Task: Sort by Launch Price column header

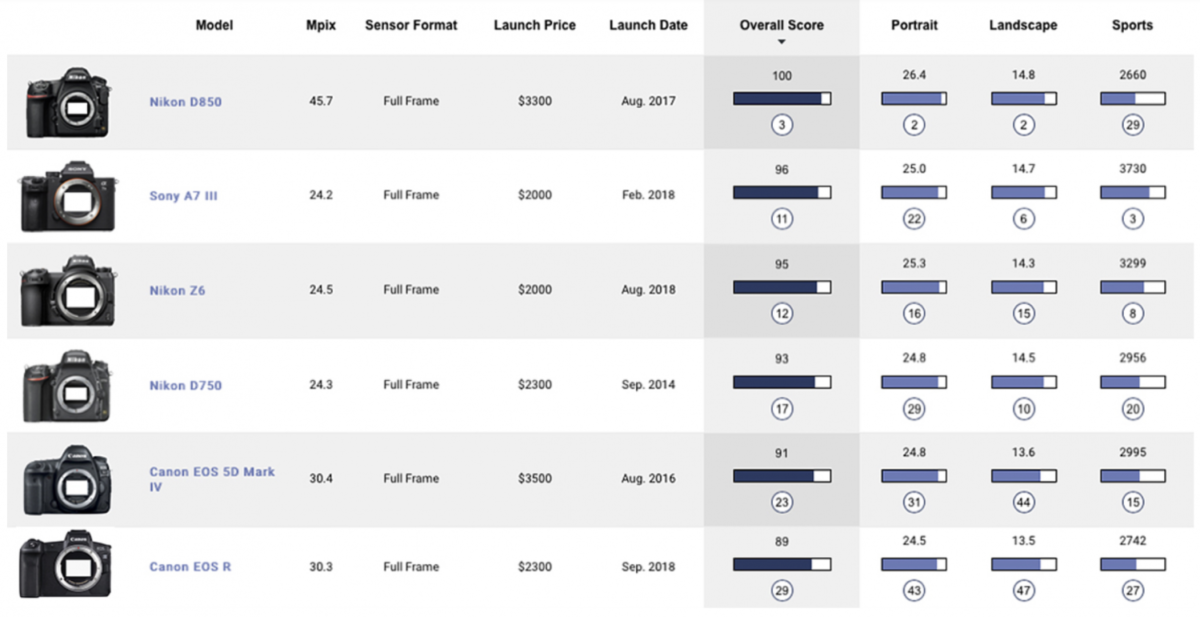Action: [535, 25]
